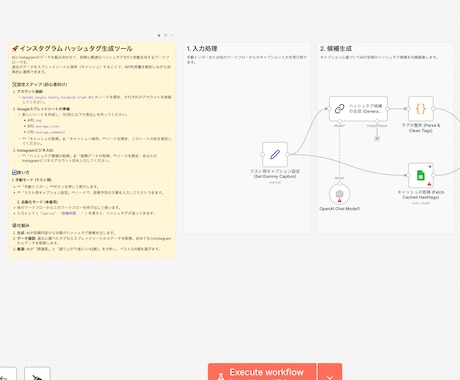Screen dimensions: 460x380
Task: Select the '1. 入力処理' section heading
Action: click(x=202, y=49)
